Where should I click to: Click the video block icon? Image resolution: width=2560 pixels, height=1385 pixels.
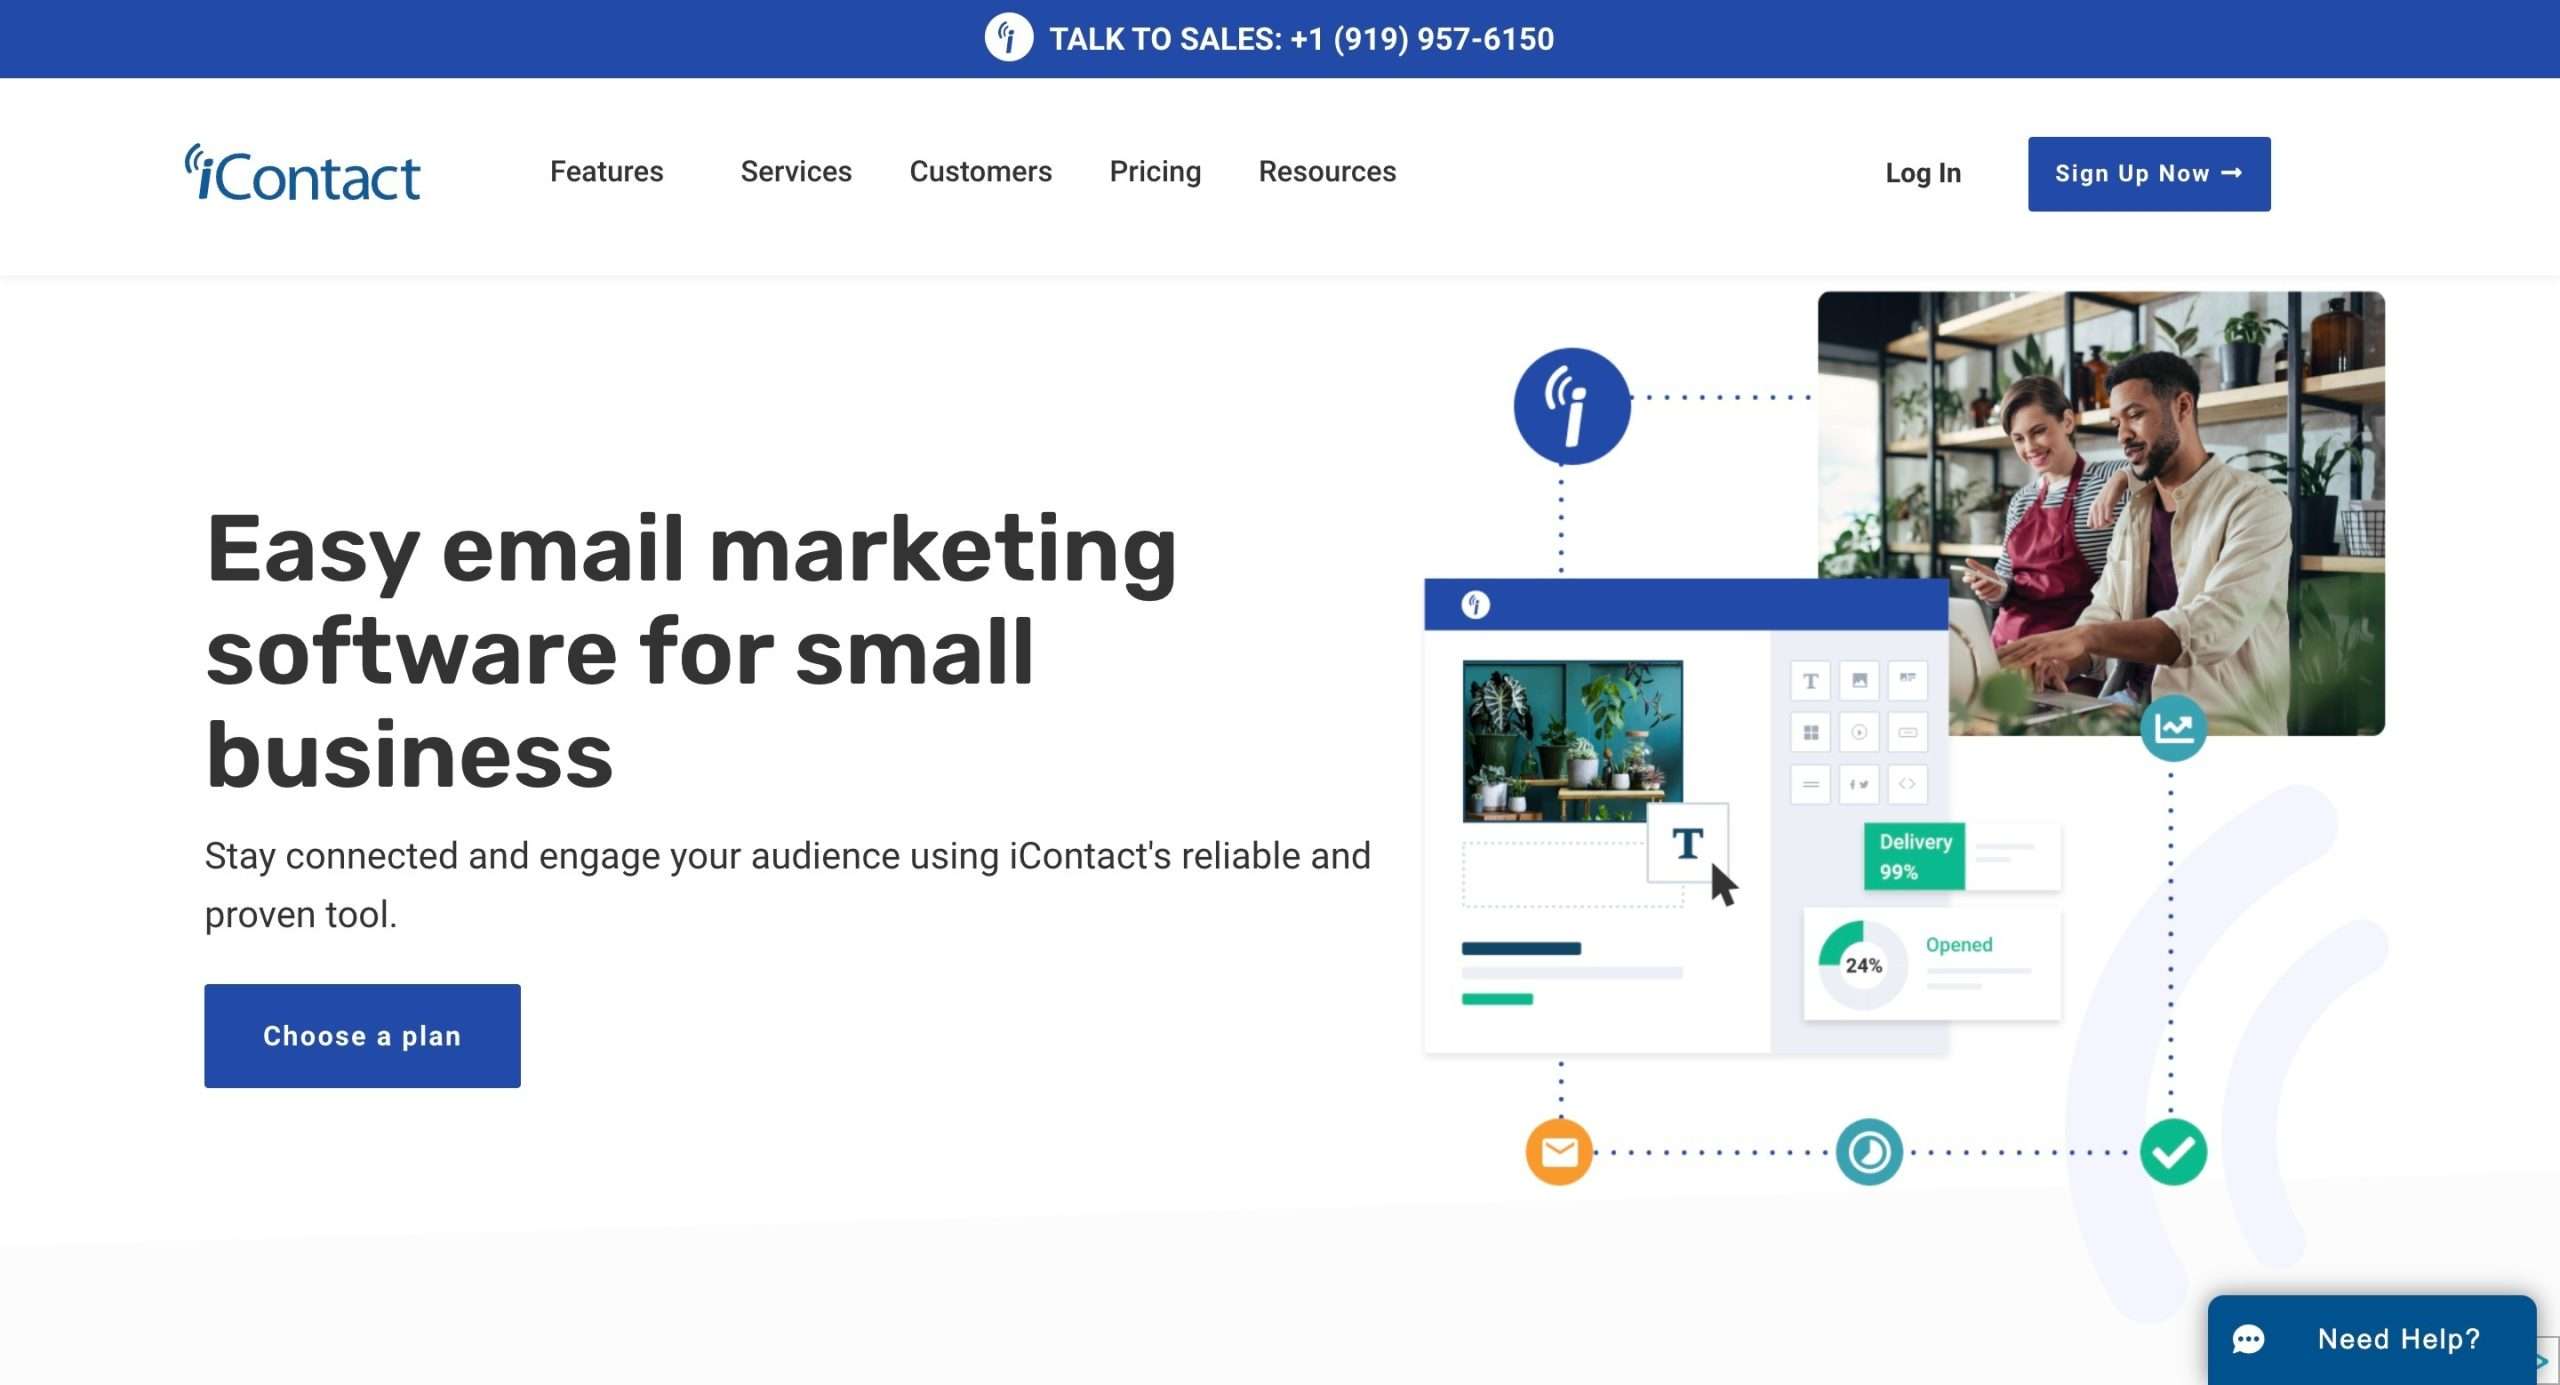[1859, 732]
